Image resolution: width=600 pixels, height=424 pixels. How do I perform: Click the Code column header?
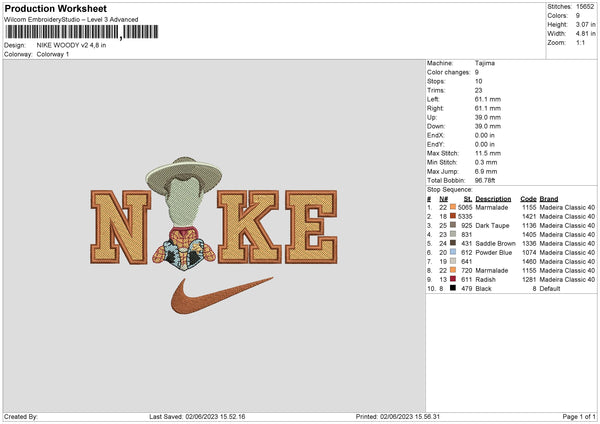(x=528, y=199)
